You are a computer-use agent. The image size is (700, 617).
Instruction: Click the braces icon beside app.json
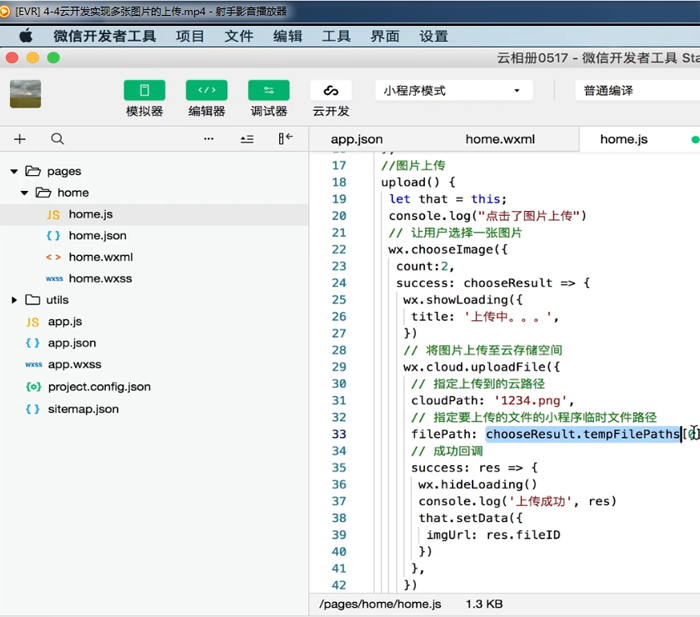click(33, 343)
